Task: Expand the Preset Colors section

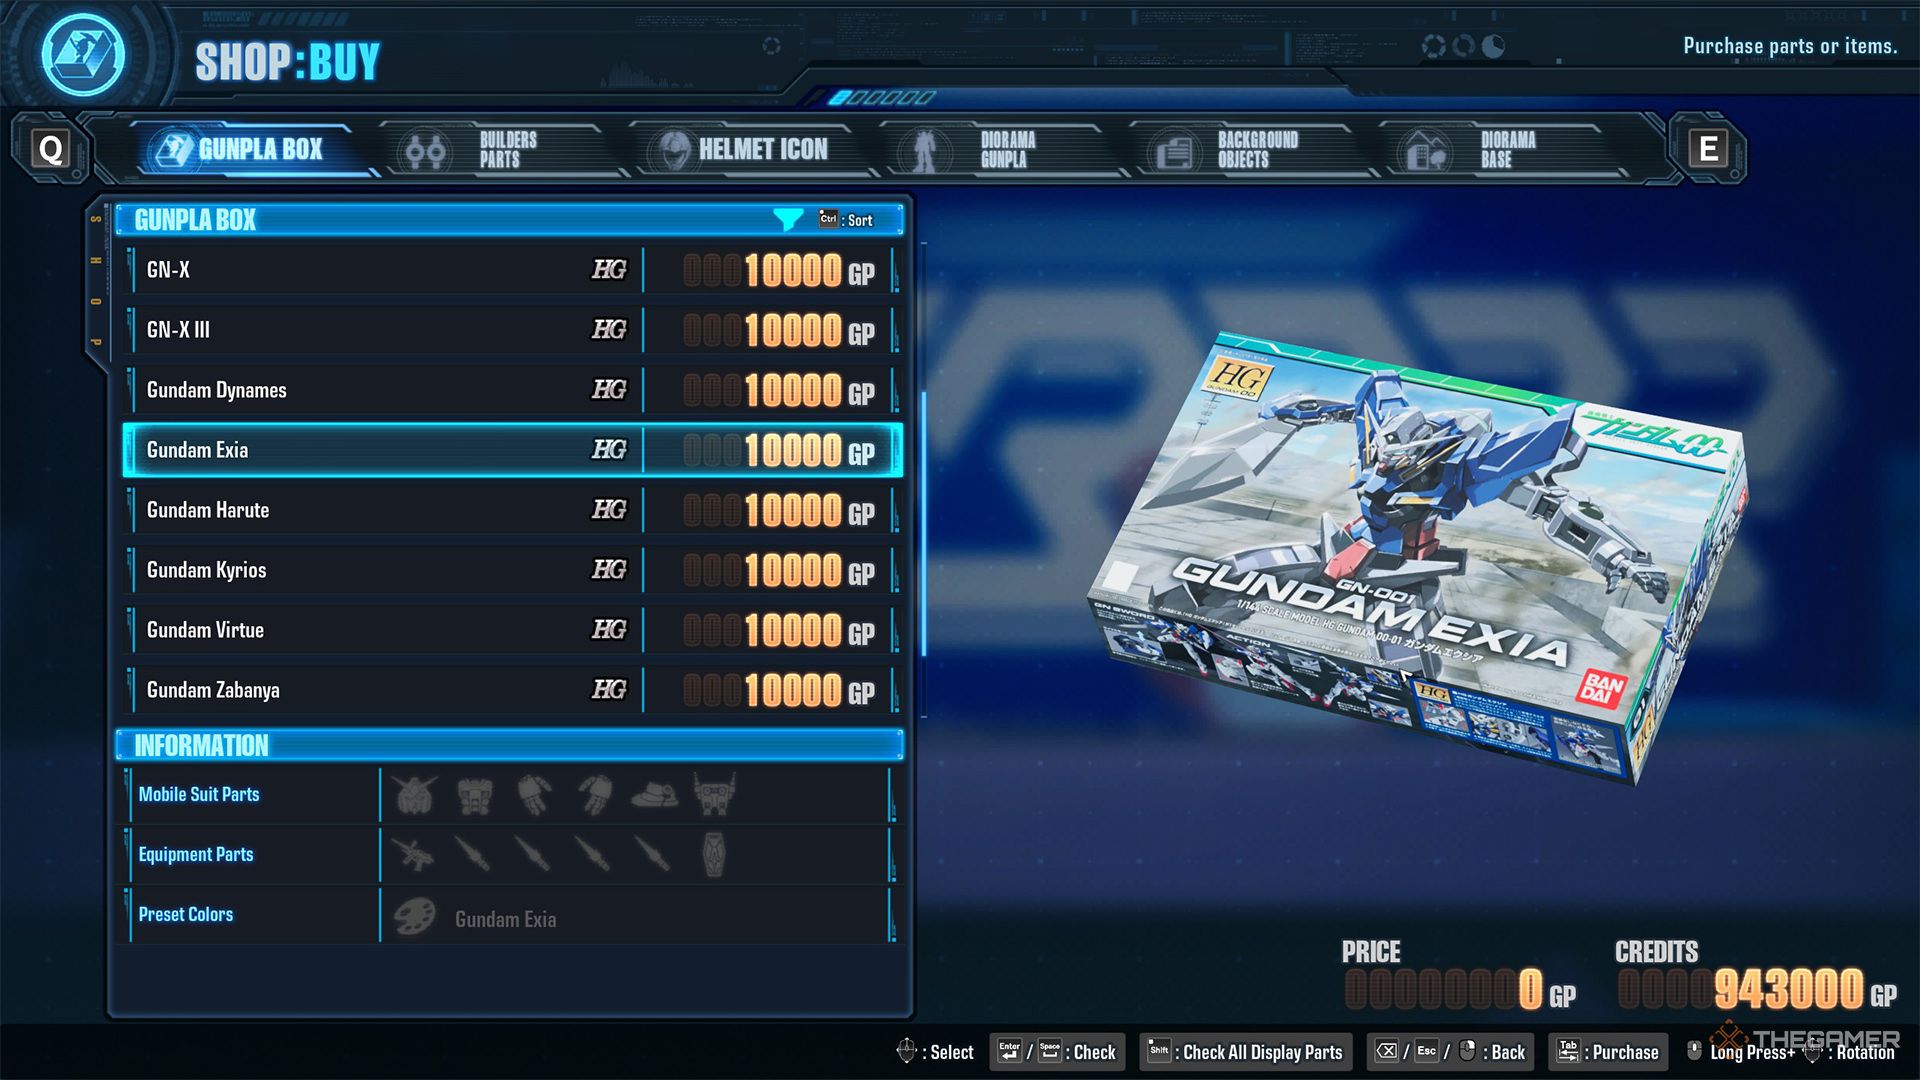Action: coord(185,916)
